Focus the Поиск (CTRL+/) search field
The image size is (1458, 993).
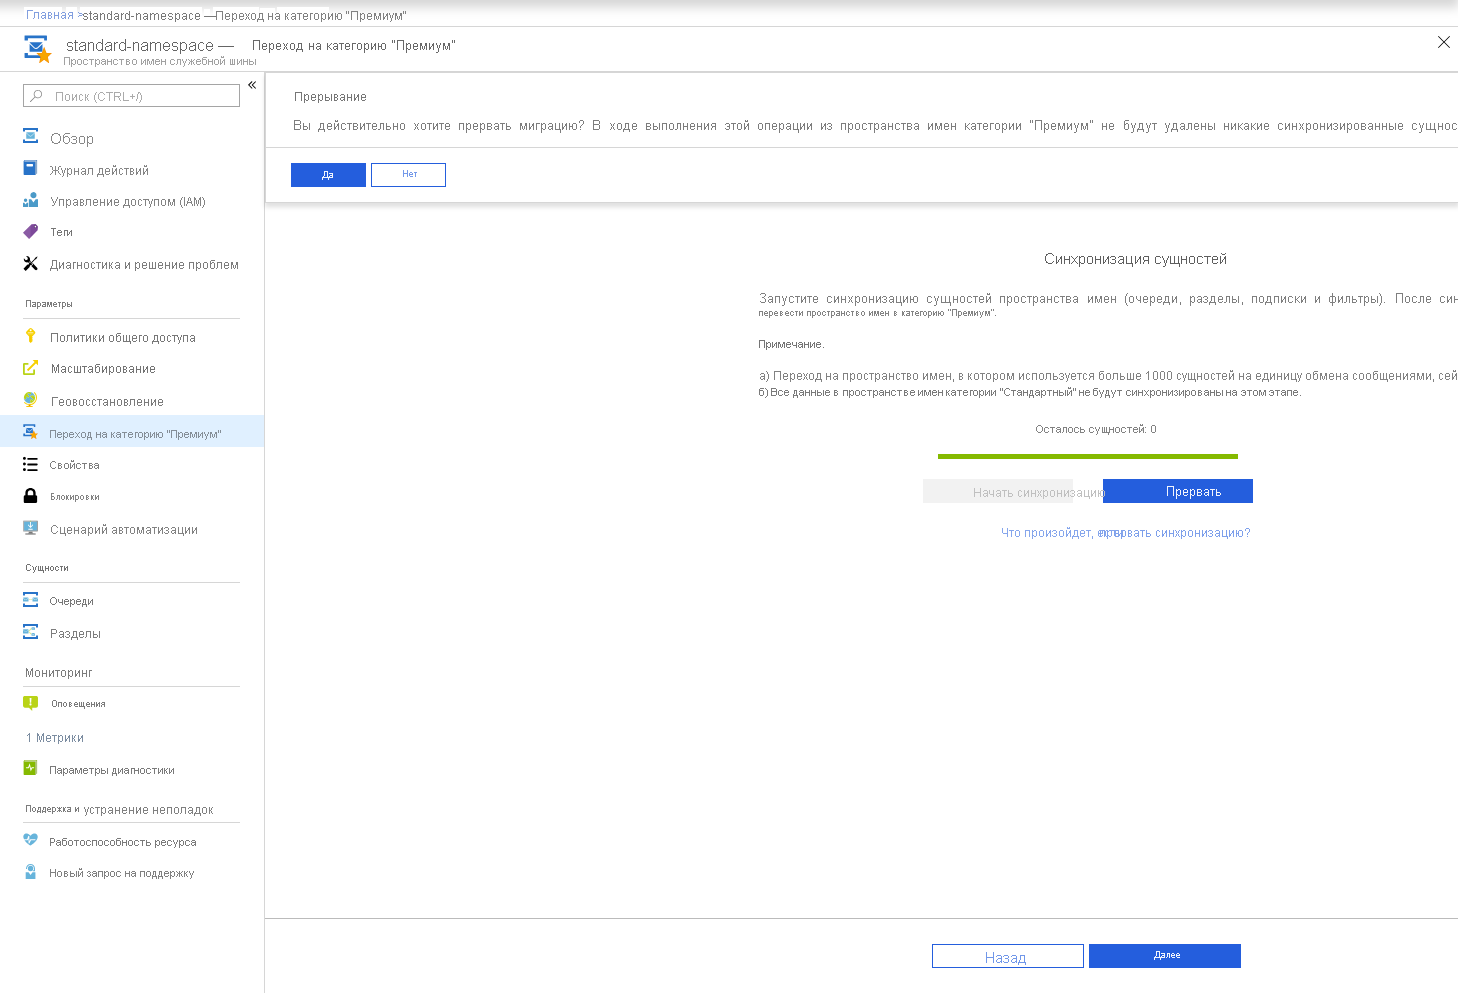(x=131, y=96)
